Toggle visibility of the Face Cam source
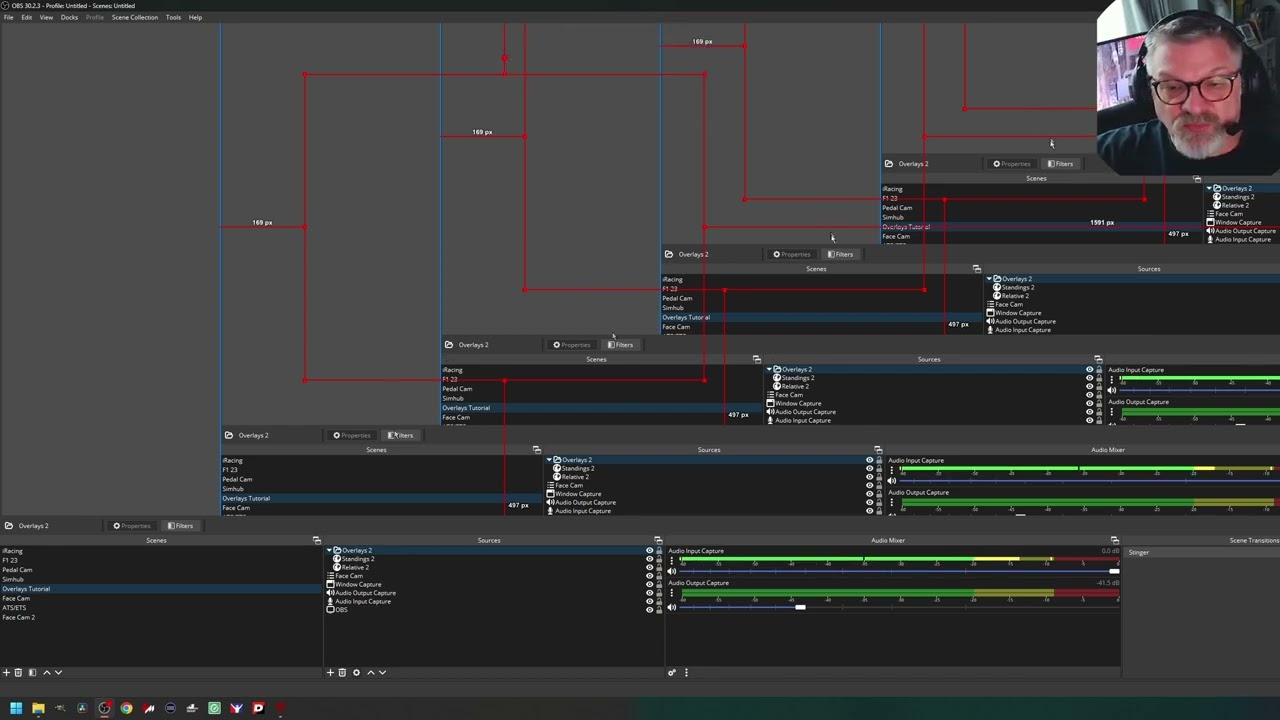The height and width of the screenshot is (720, 1280). click(649, 576)
